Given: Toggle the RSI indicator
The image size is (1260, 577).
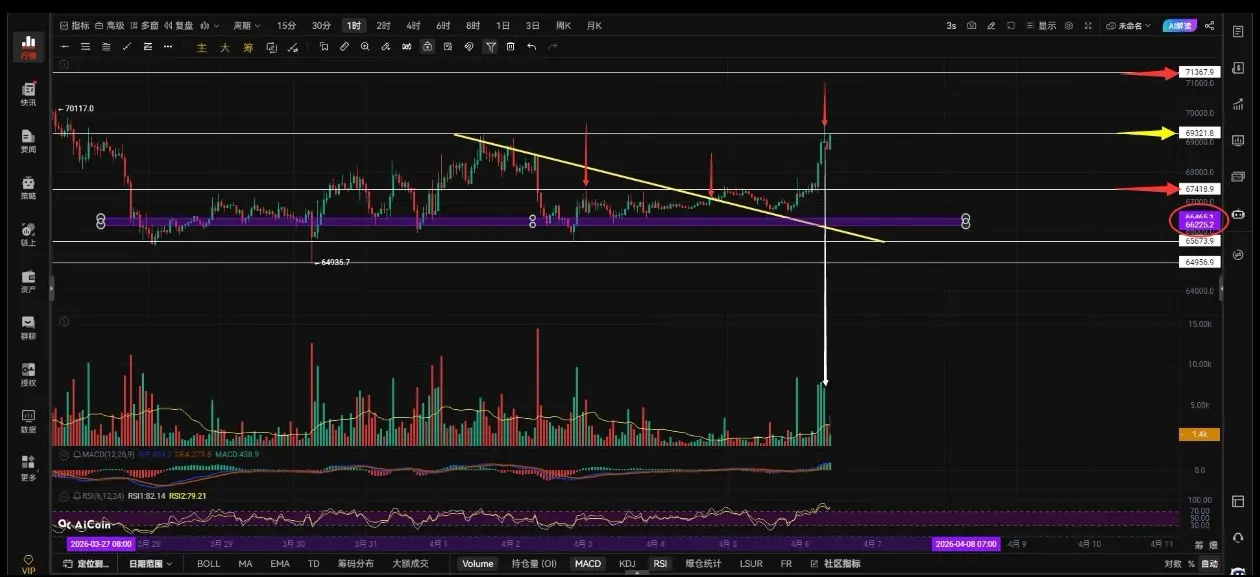Looking at the screenshot, I should [660, 564].
